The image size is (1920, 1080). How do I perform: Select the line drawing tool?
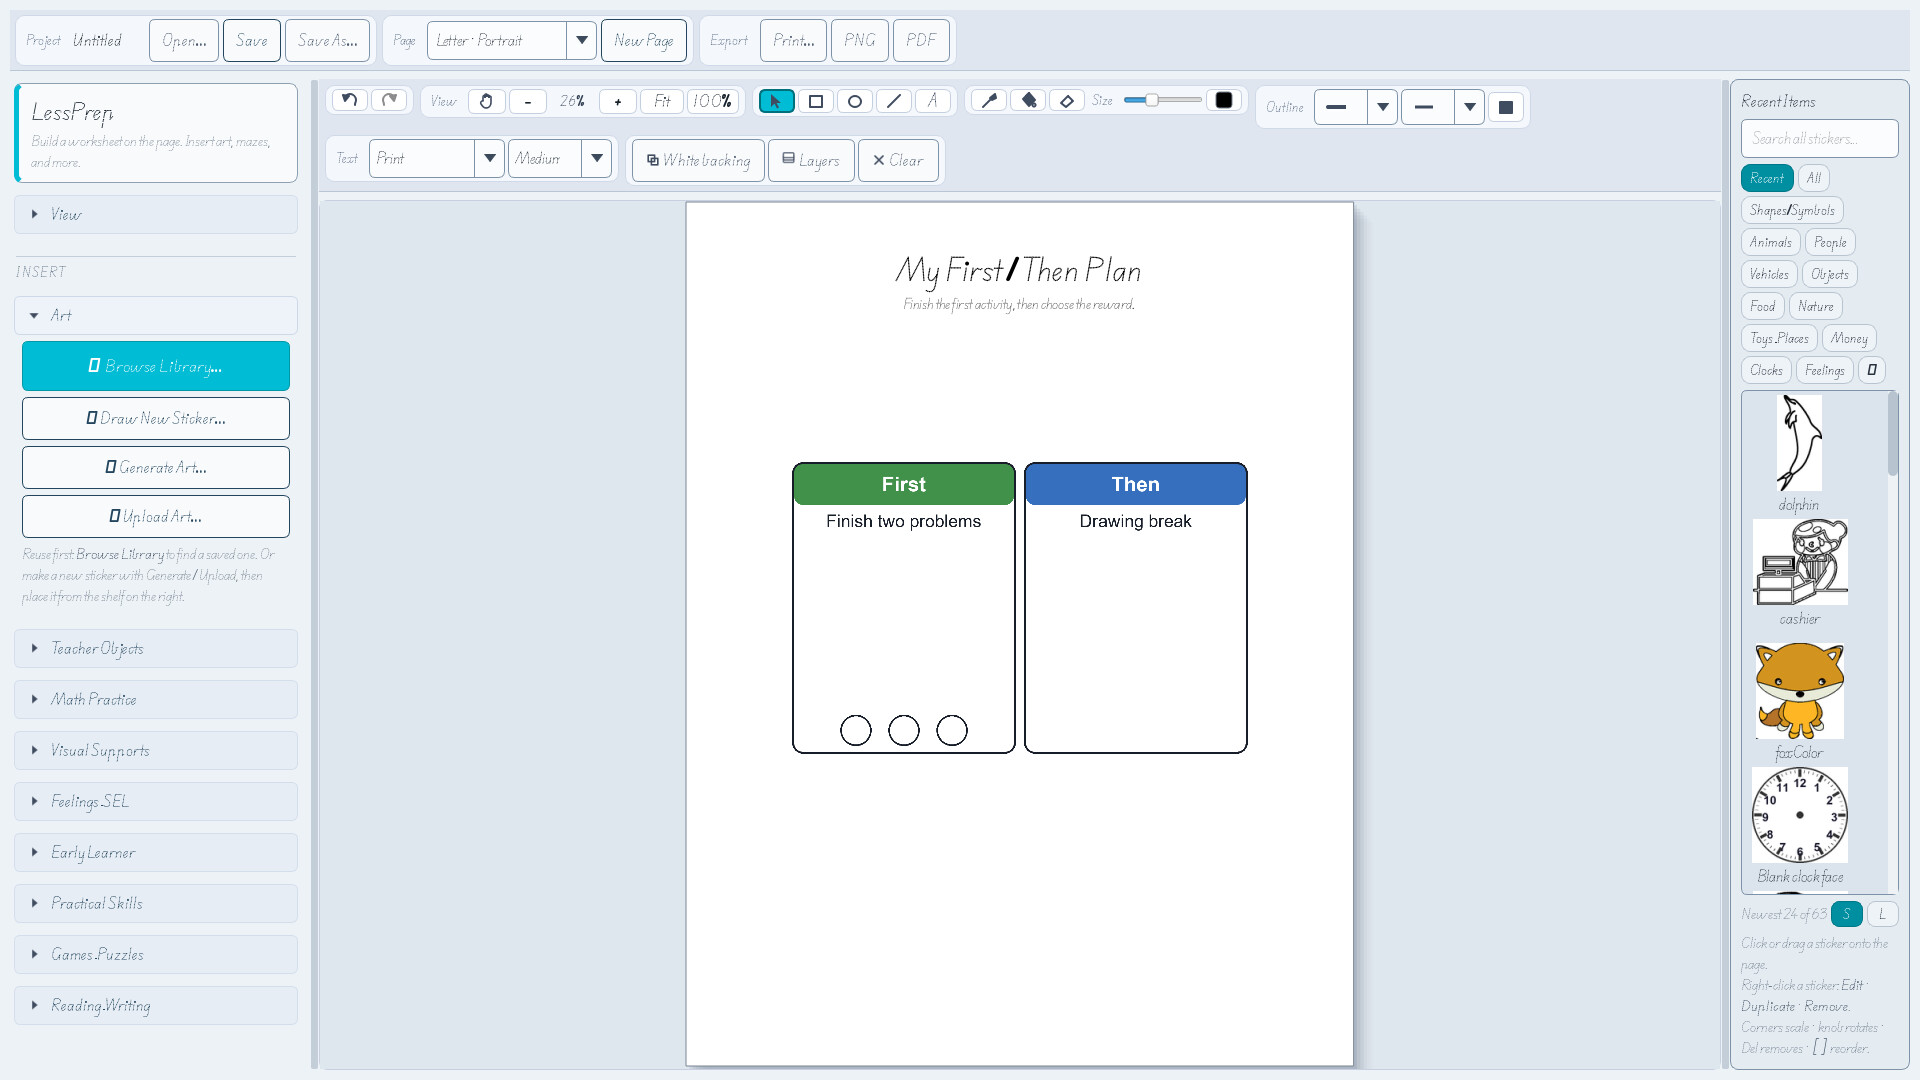[894, 101]
